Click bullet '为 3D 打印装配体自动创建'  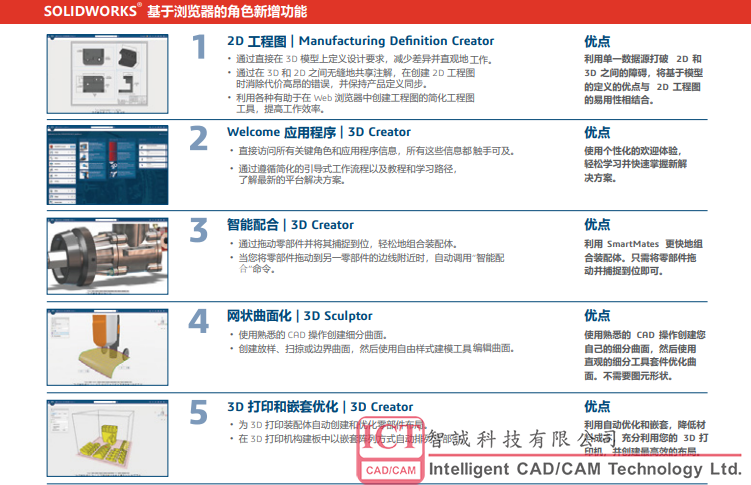331,425
